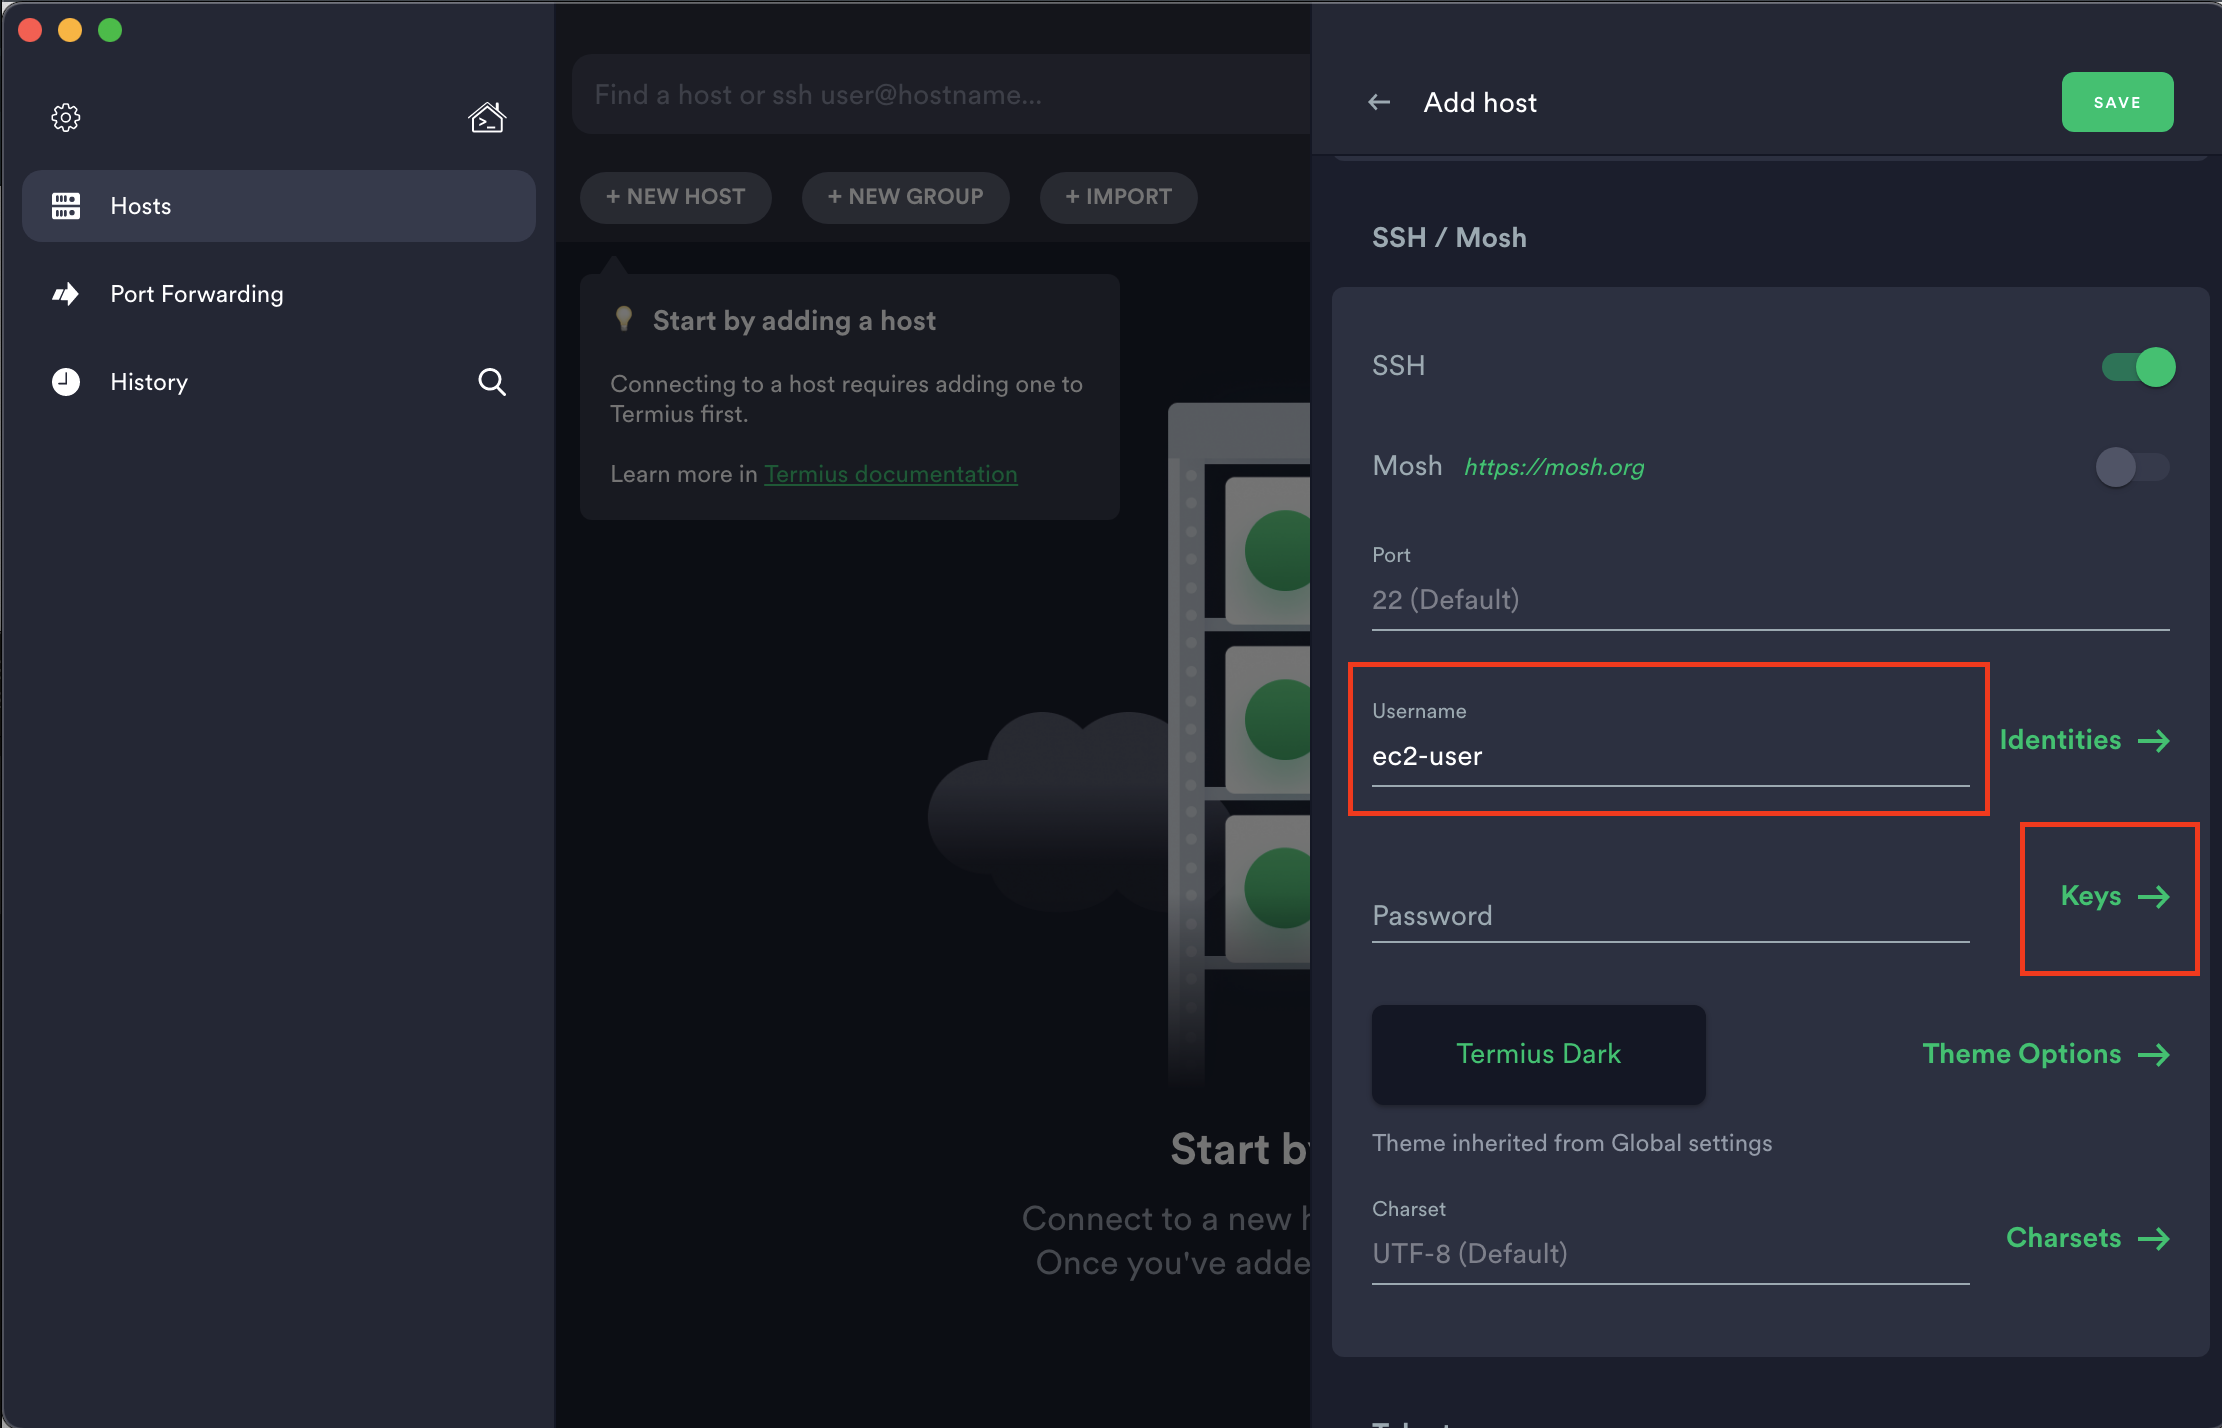Click the History clock icon

pos(66,382)
